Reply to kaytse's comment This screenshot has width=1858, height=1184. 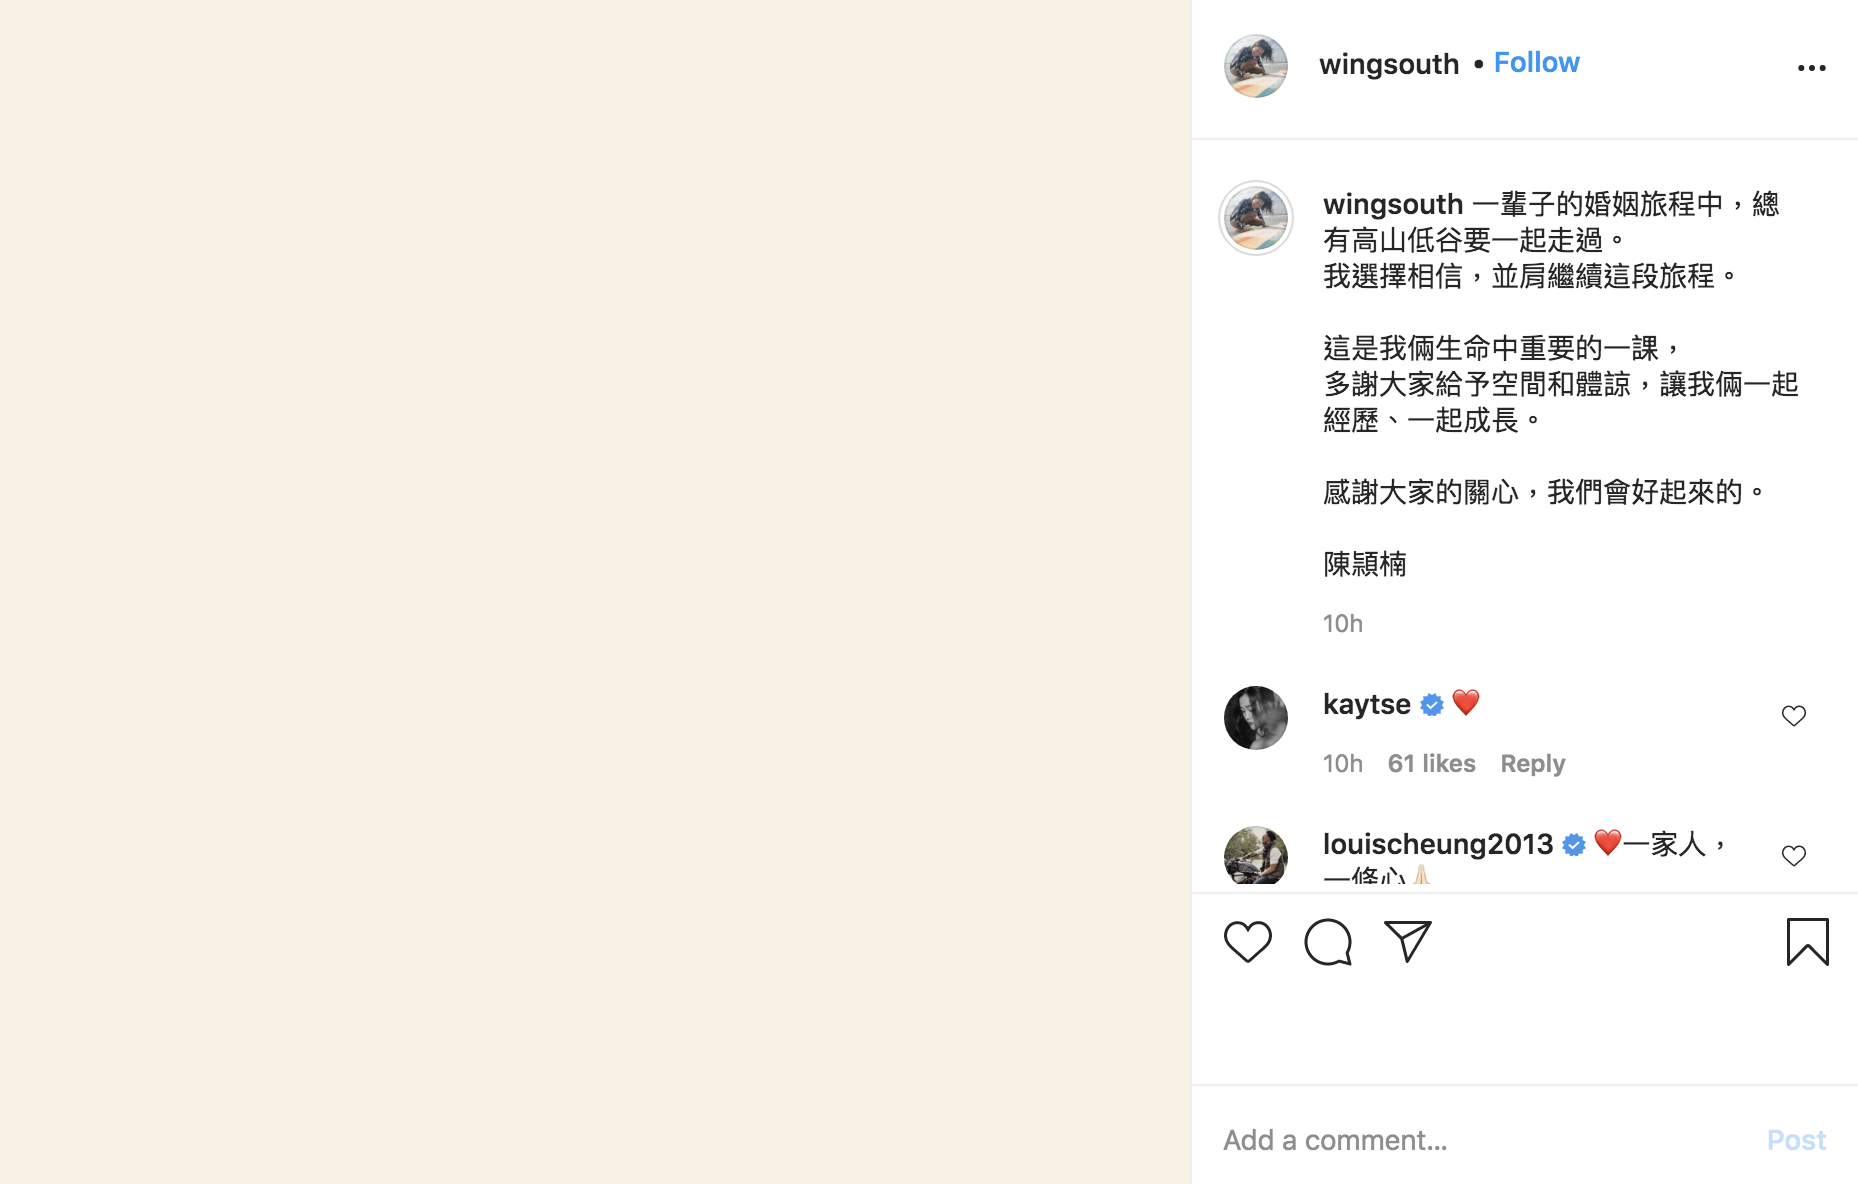(1532, 764)
